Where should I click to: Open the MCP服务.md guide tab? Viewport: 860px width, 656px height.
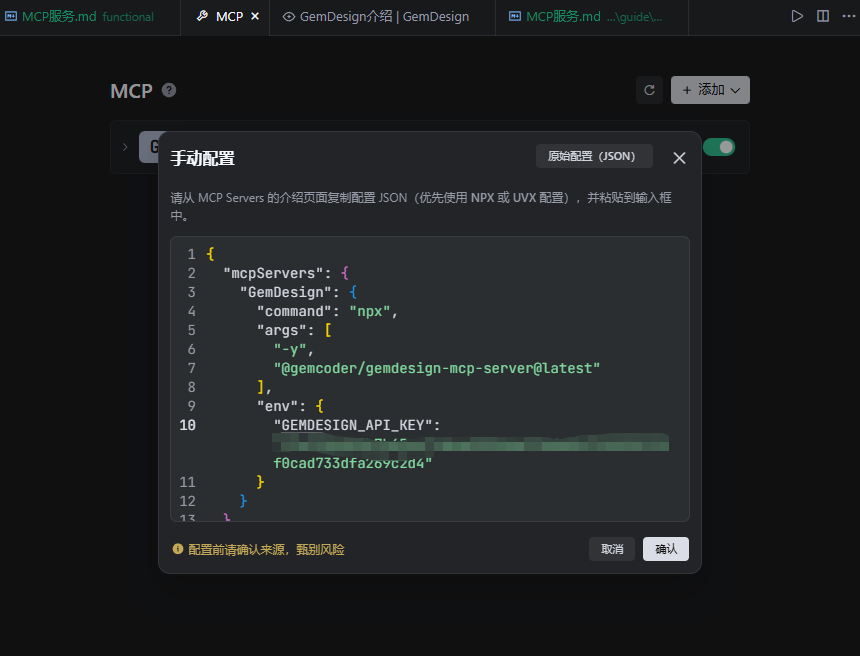point(584,17)
